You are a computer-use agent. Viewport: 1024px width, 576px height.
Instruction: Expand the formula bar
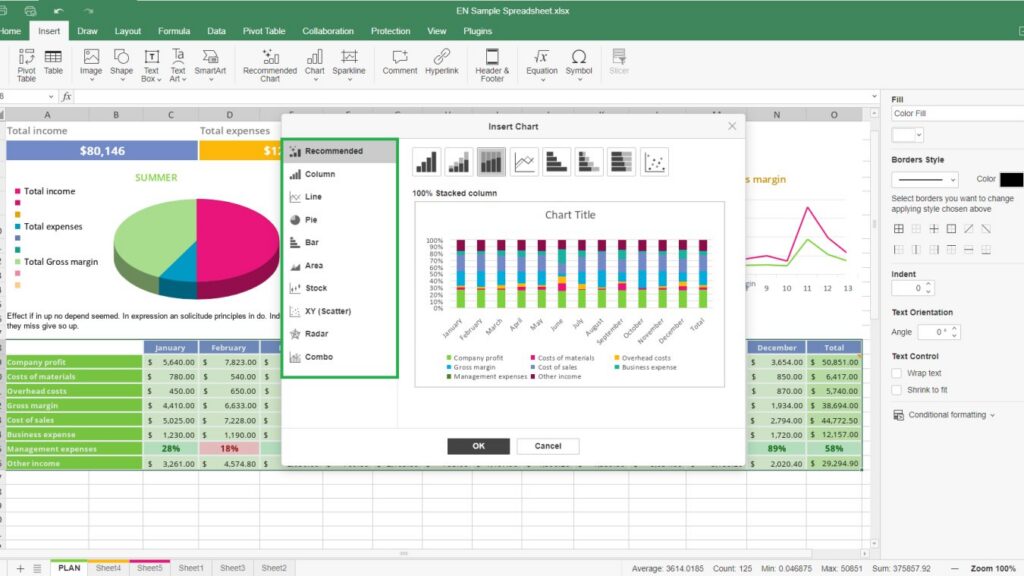click(874, 97)
